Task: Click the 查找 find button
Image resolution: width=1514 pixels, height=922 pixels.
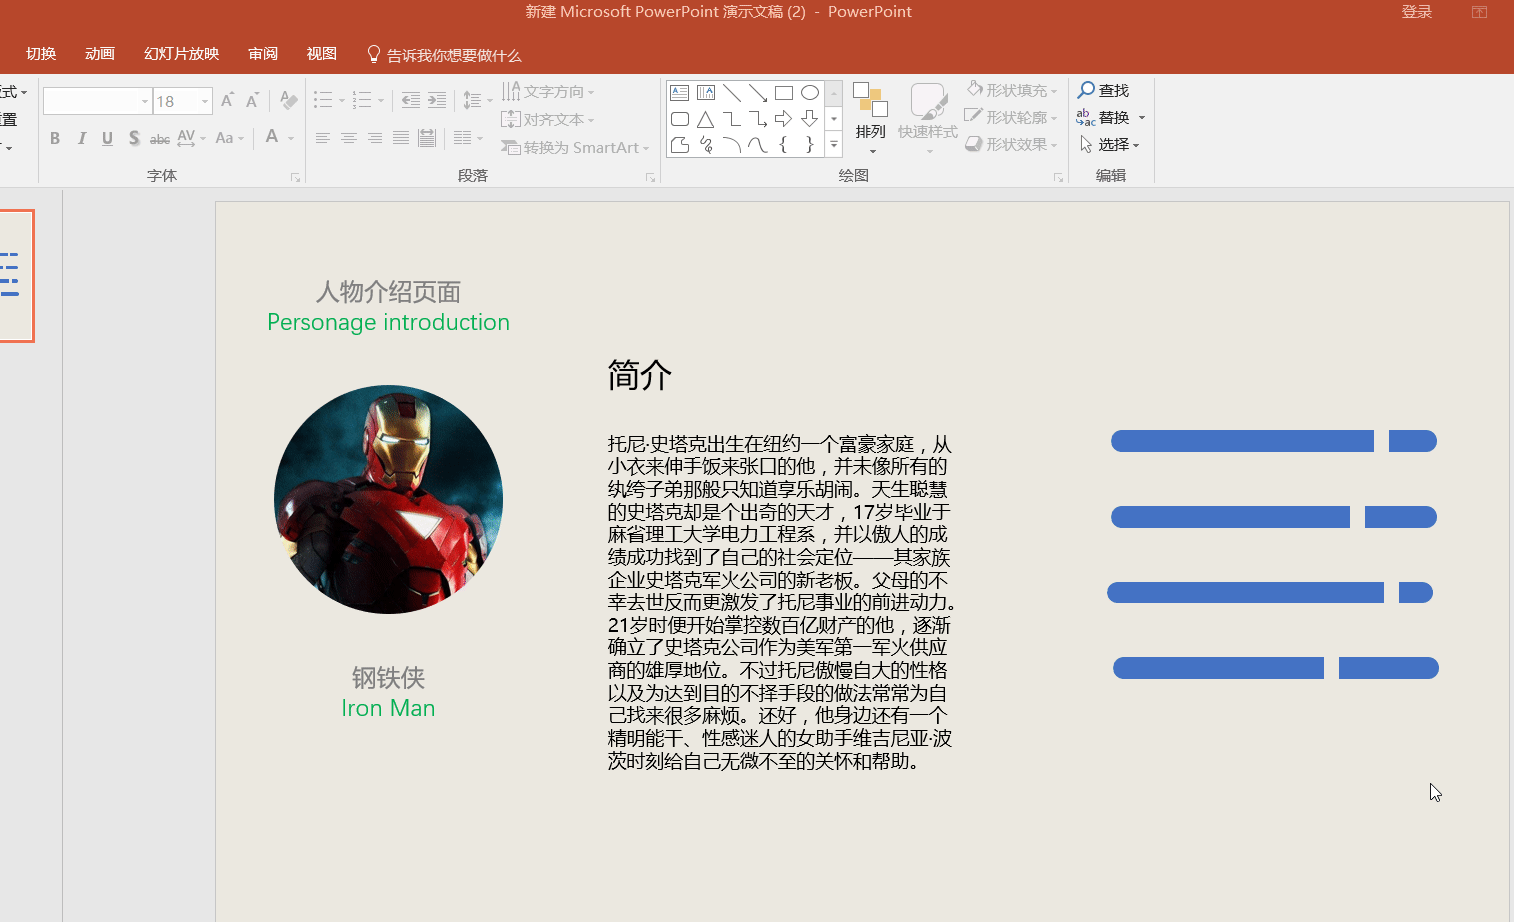Action: pyautogui.click(x=1103, y=91)
